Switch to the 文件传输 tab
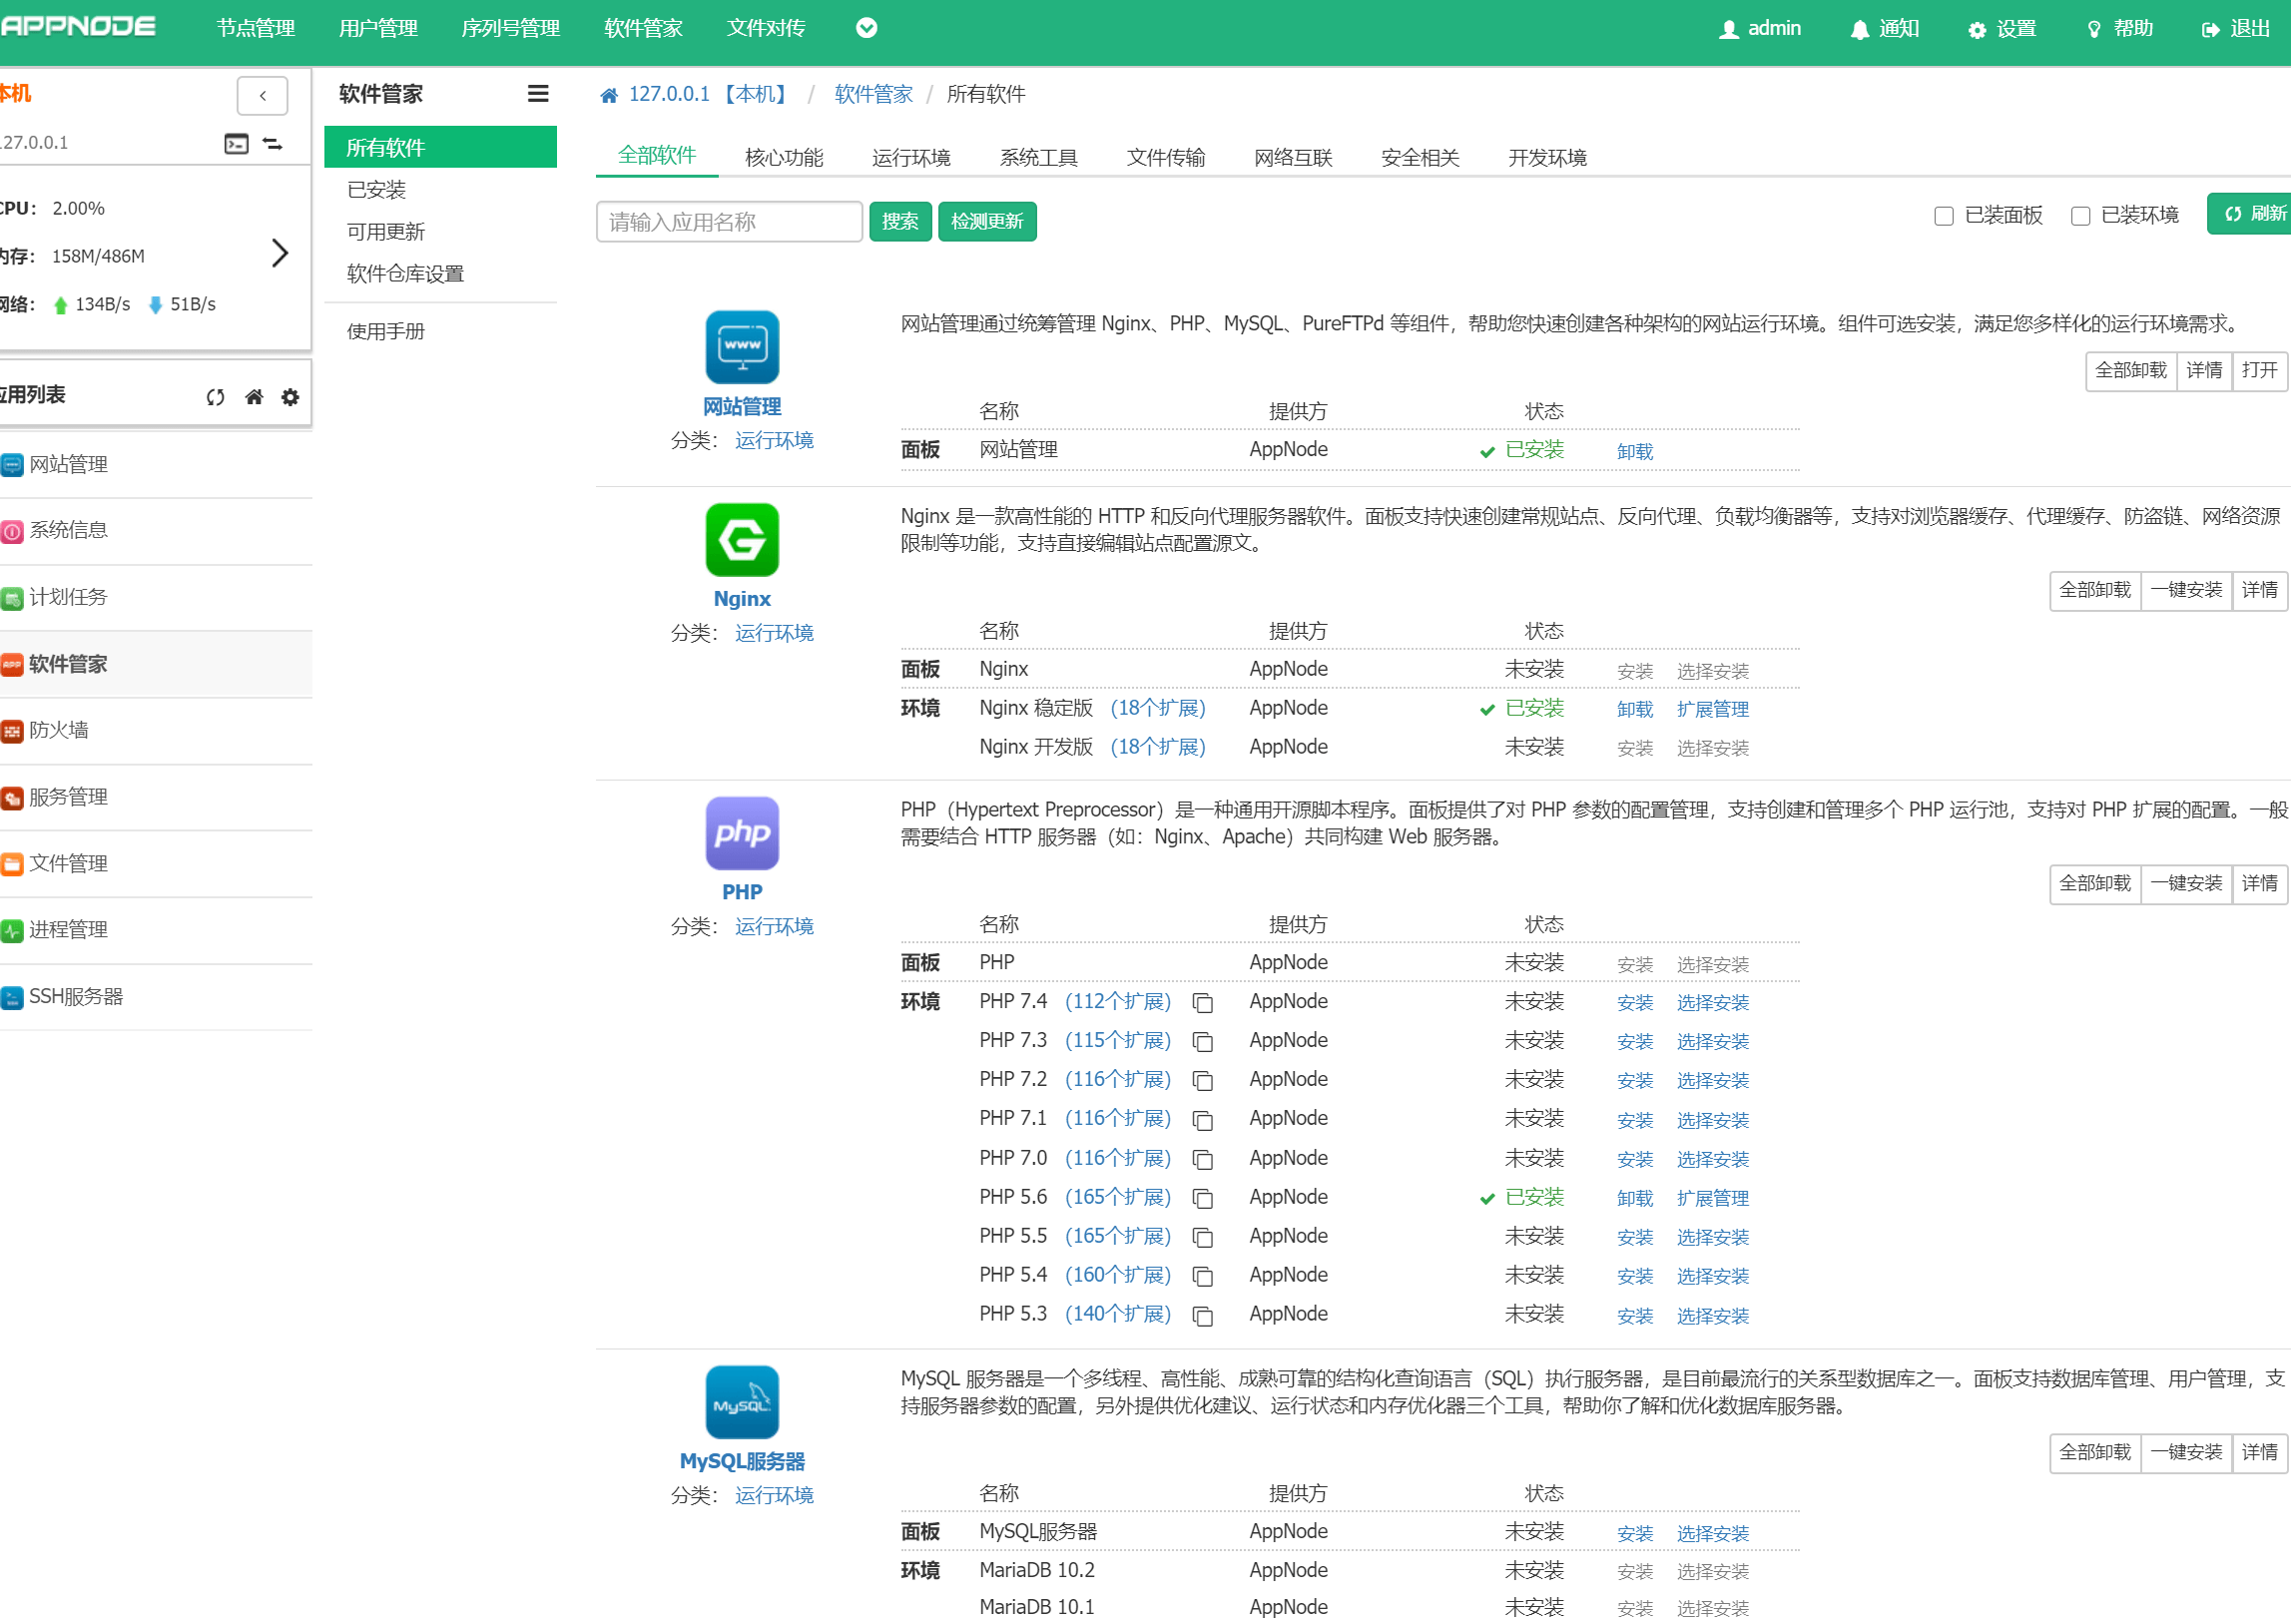 pyautogui.click(x=1166, y=157)
